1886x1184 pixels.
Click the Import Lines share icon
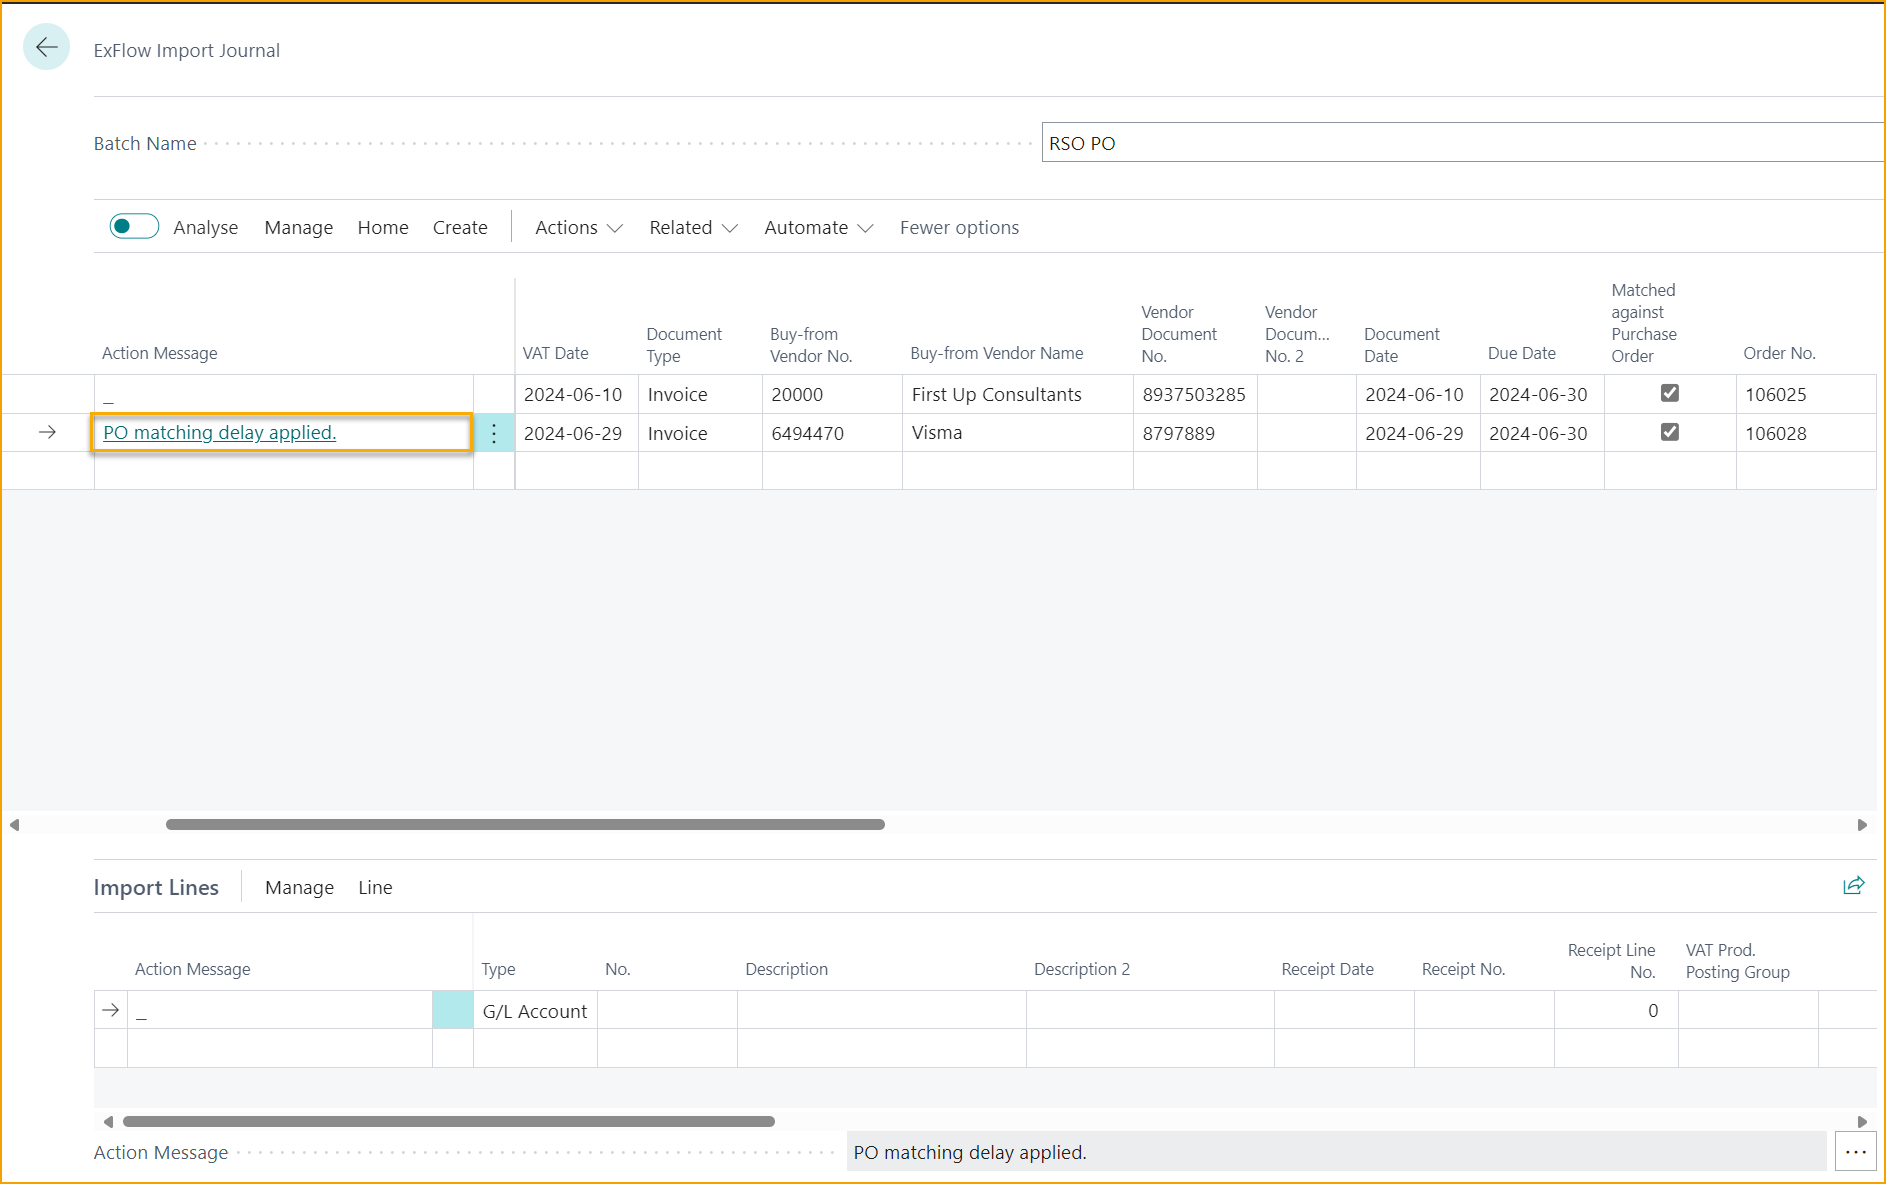pyautogui.click(x=1854, y=885)
